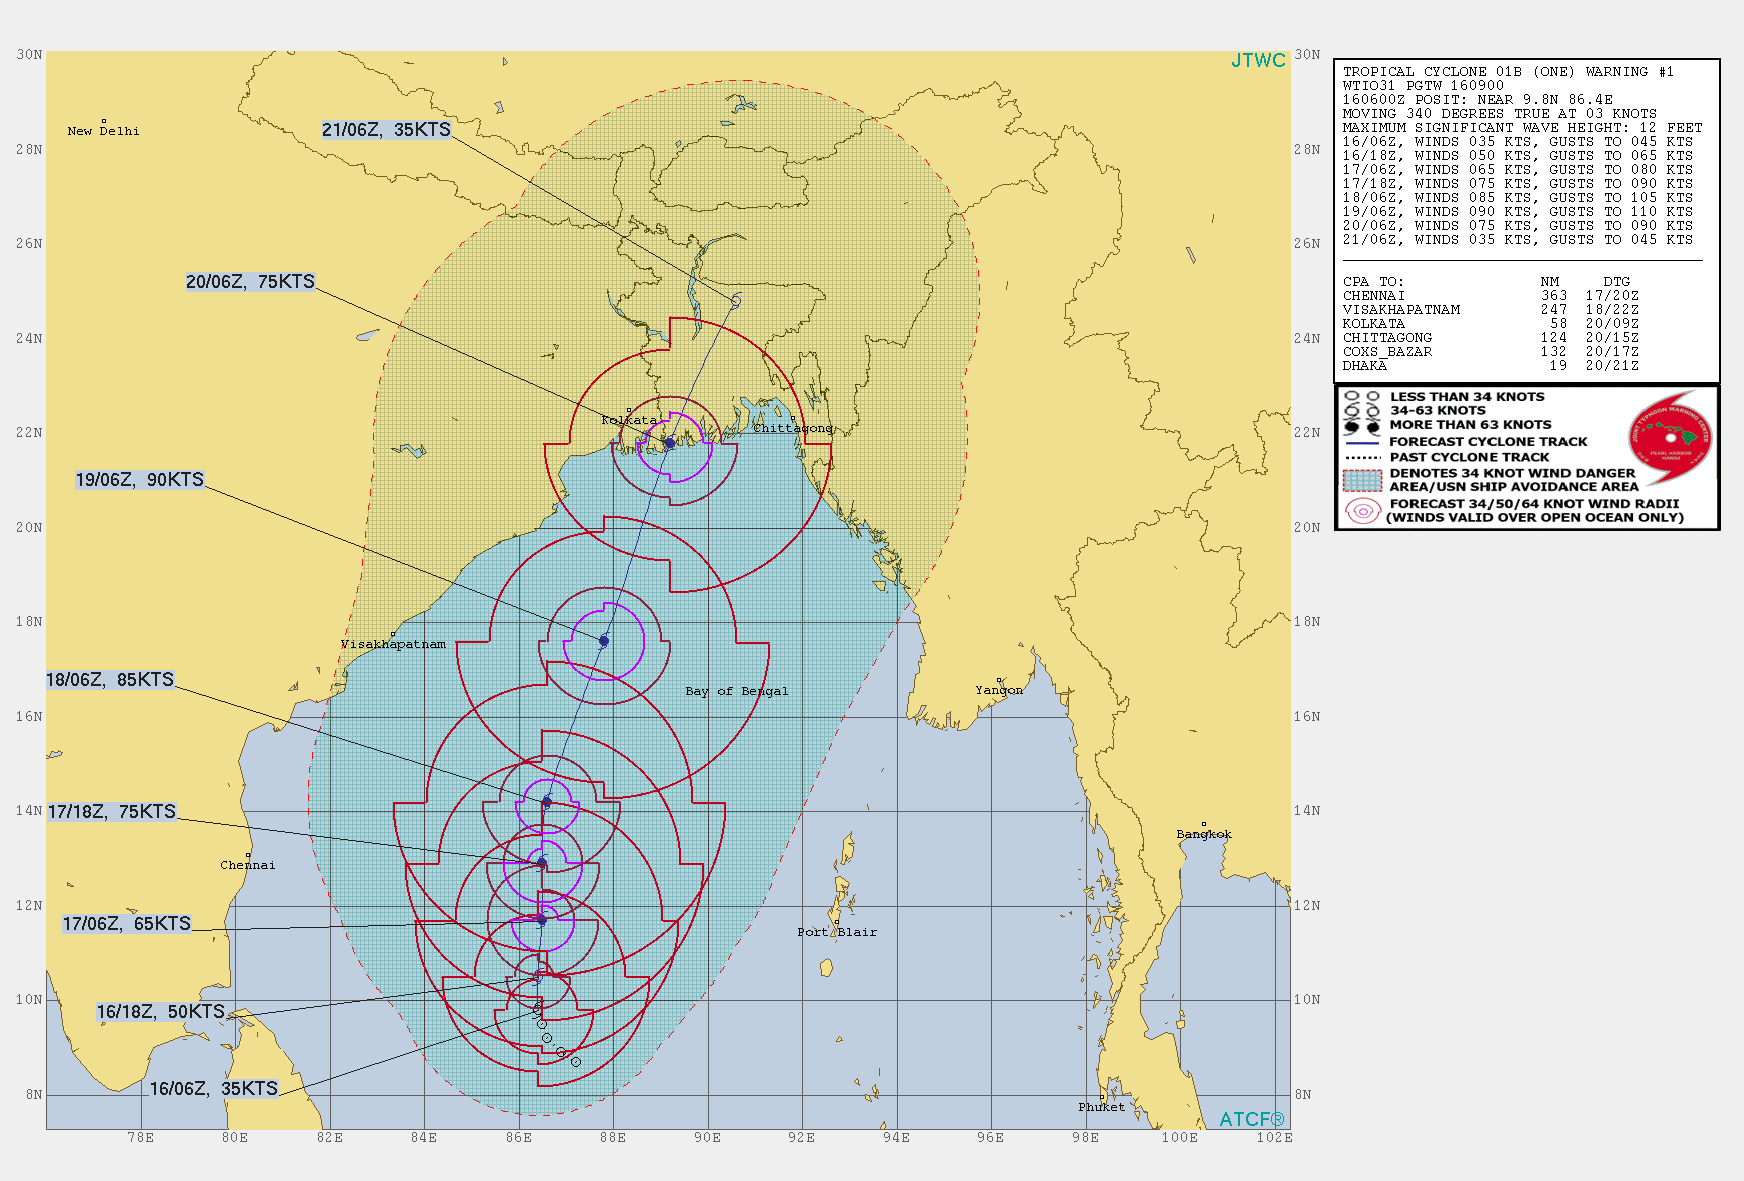Click the New Delhi city marker
The width and height of the screenshot is (1744, 1181).
click(x=103, y=122)
